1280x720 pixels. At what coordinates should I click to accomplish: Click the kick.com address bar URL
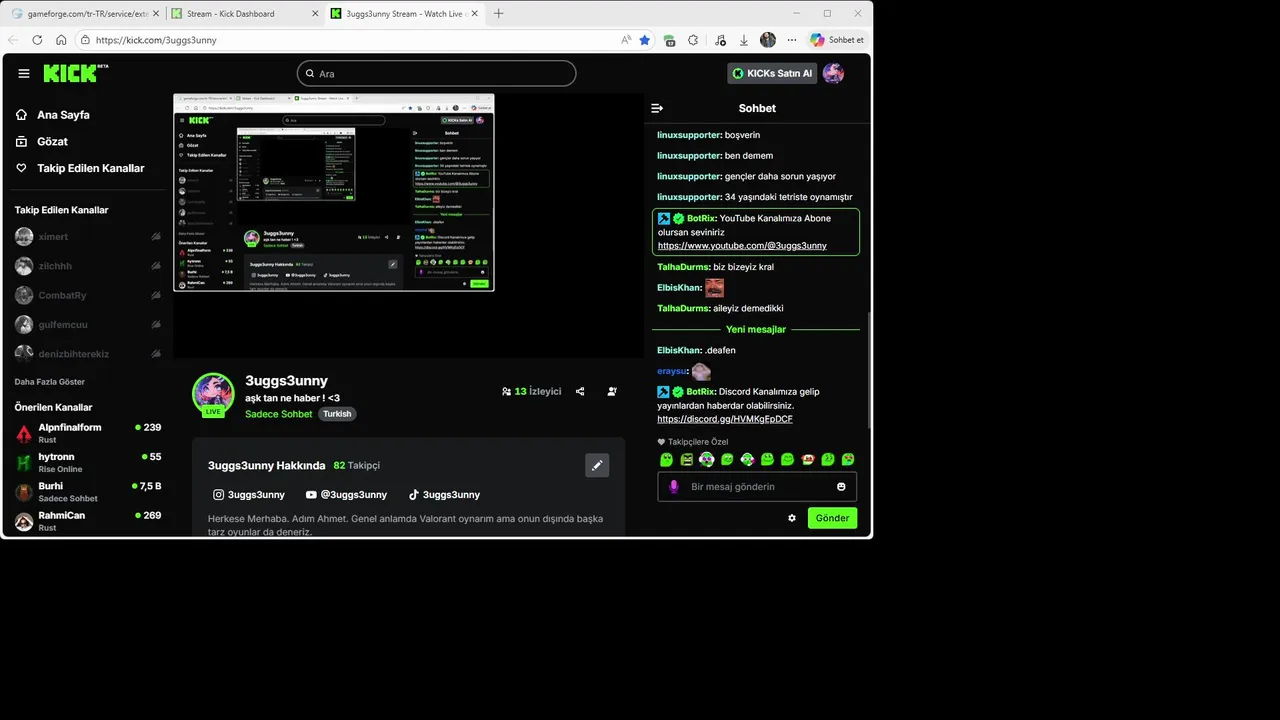click(x=155, y=40)
